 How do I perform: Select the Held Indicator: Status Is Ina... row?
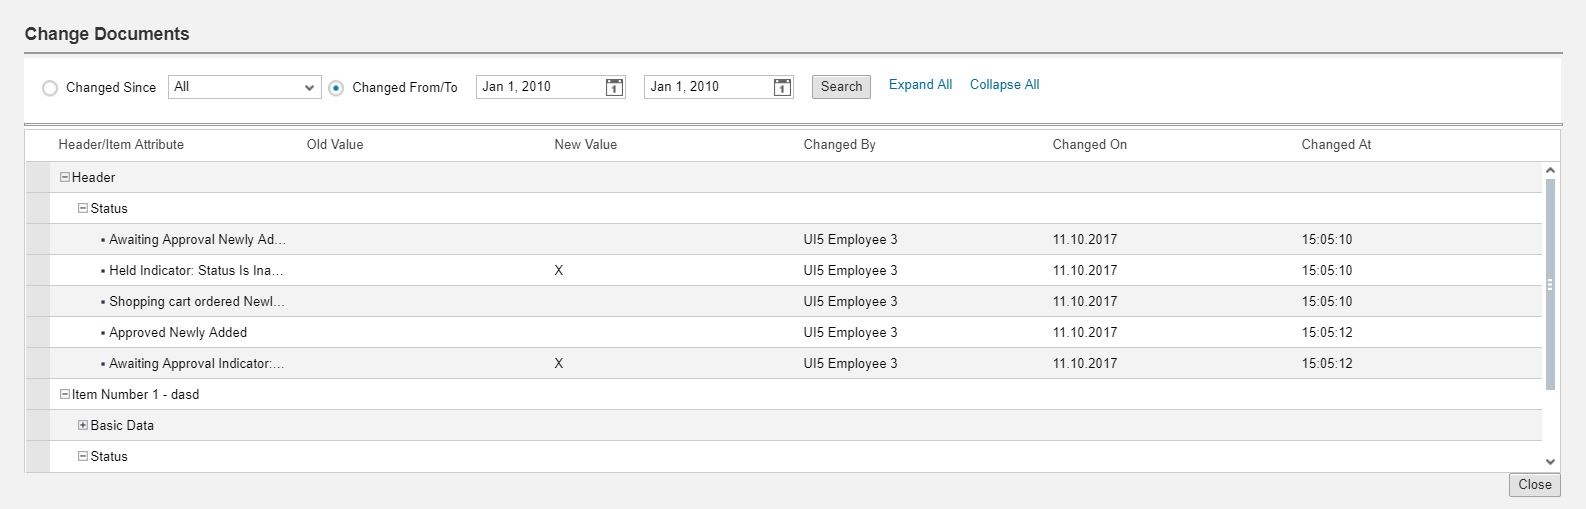click(783, 270)
